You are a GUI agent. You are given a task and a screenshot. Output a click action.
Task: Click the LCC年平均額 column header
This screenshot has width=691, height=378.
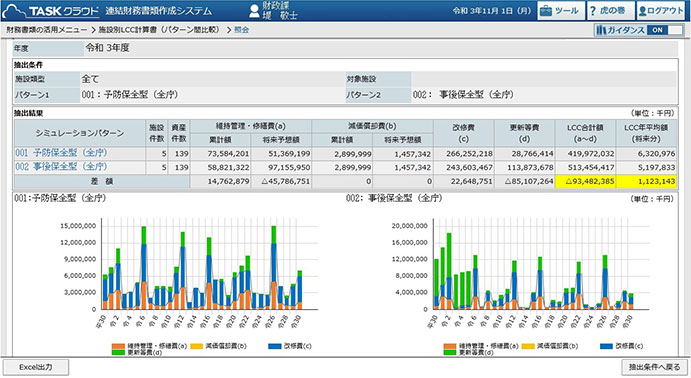click(646, 133)
